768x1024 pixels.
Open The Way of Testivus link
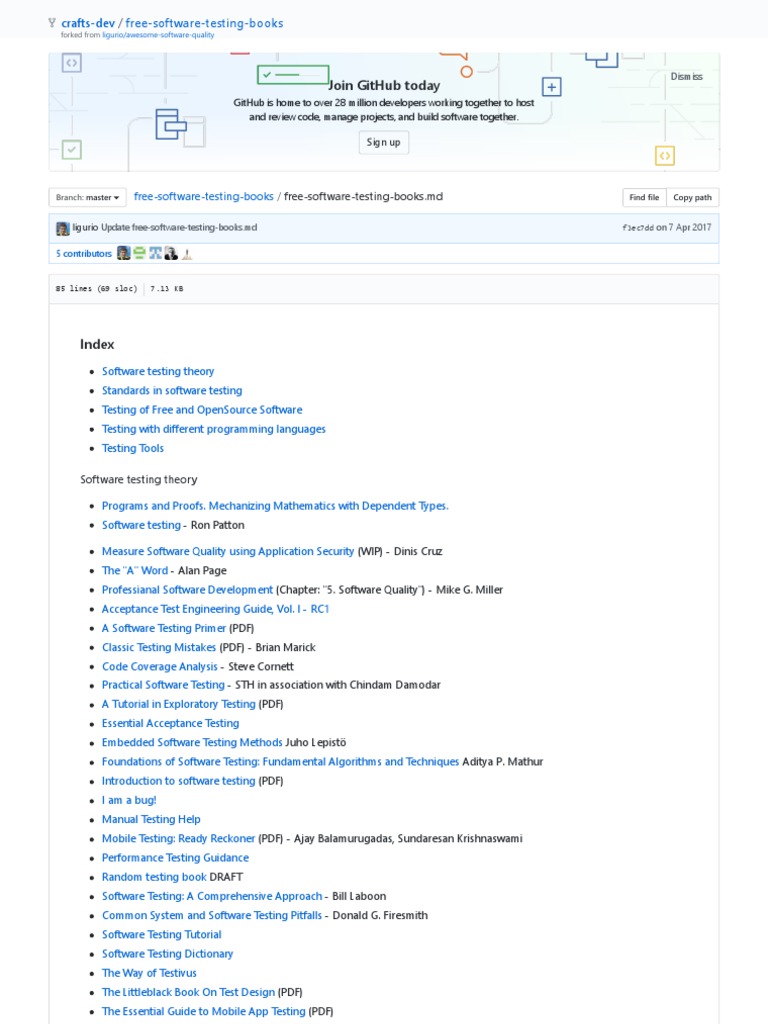coord(149,973)
